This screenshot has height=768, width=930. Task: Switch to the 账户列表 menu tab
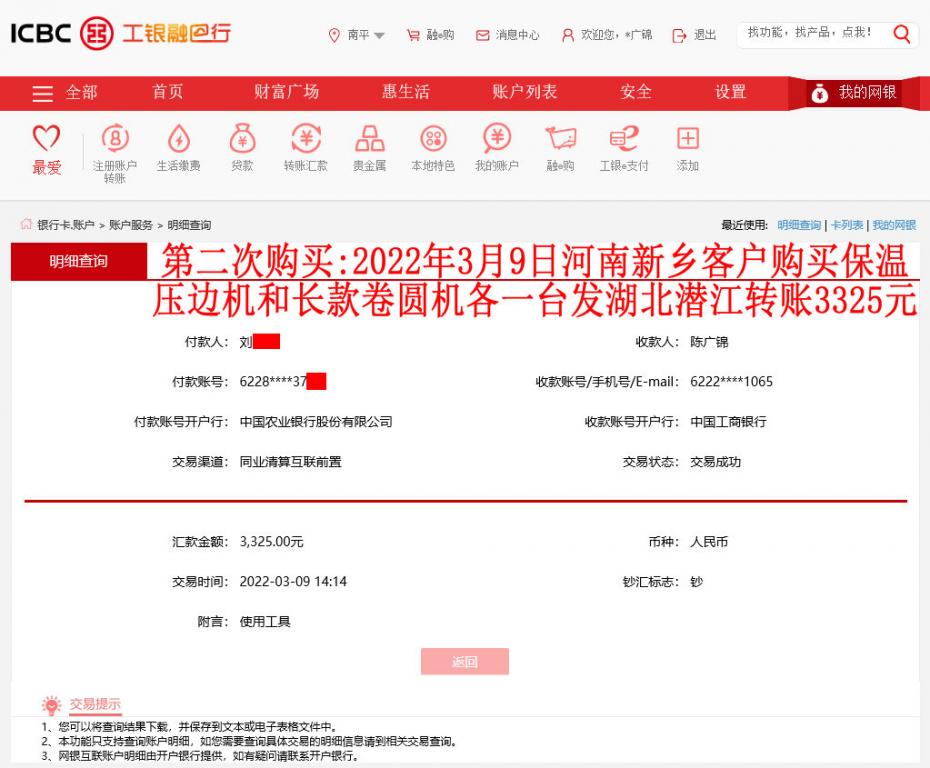(524, 92)
